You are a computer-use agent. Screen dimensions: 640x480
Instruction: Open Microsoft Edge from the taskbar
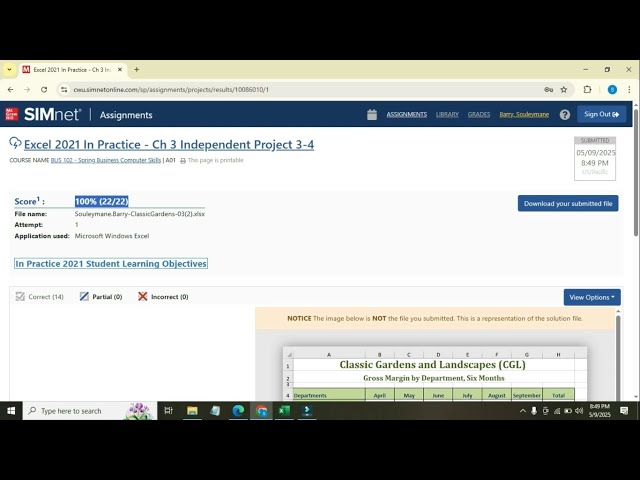[x=238, y=411]
